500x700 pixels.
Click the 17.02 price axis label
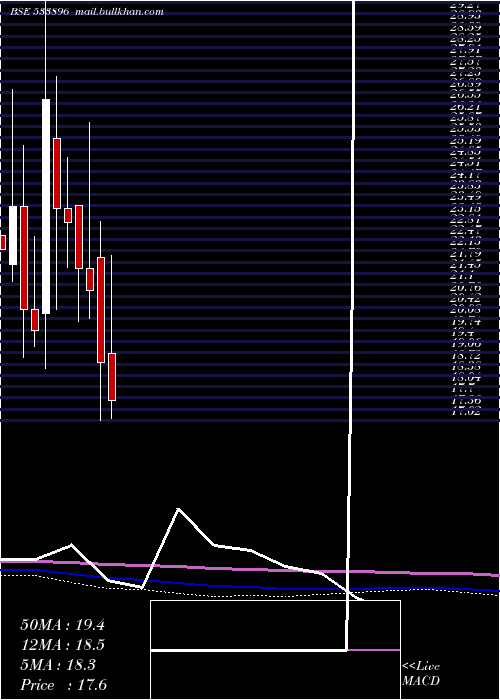(466, 413)
